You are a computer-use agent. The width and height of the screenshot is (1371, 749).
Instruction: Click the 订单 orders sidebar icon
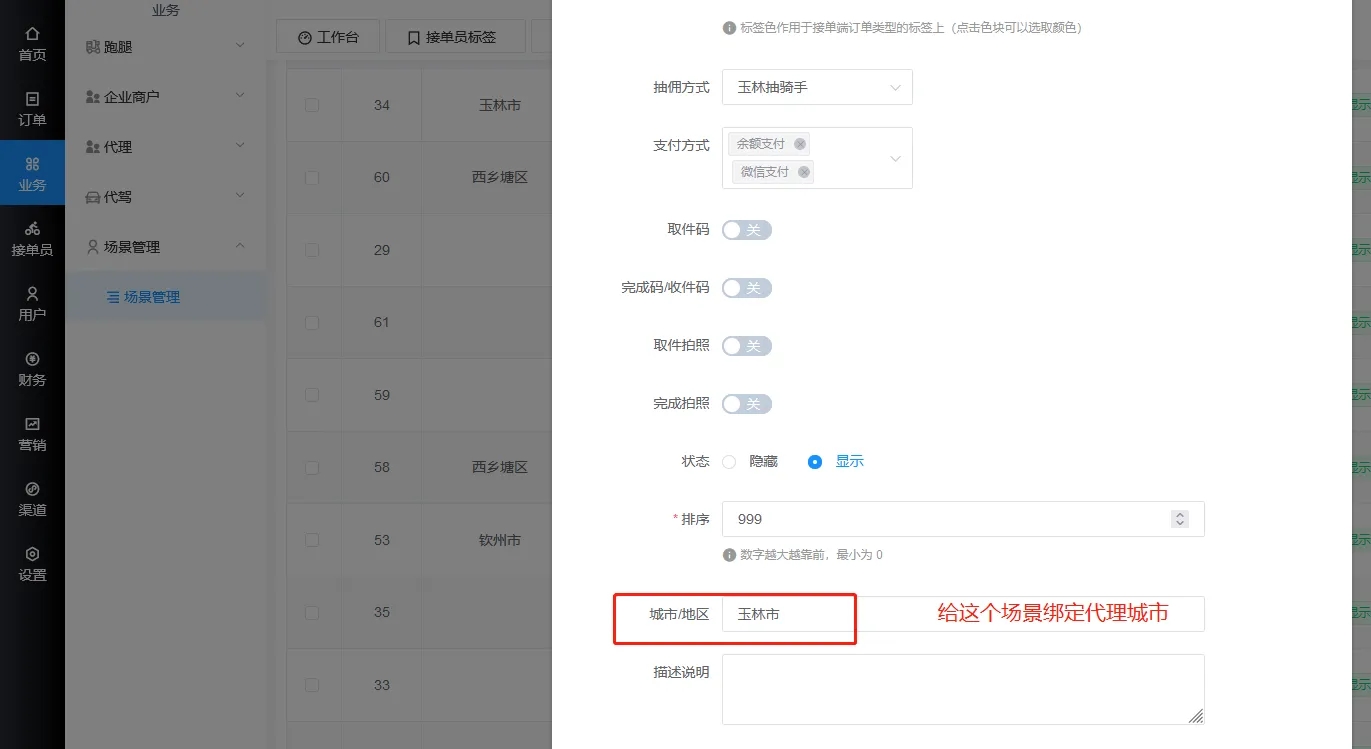click(x=32, y=109)
